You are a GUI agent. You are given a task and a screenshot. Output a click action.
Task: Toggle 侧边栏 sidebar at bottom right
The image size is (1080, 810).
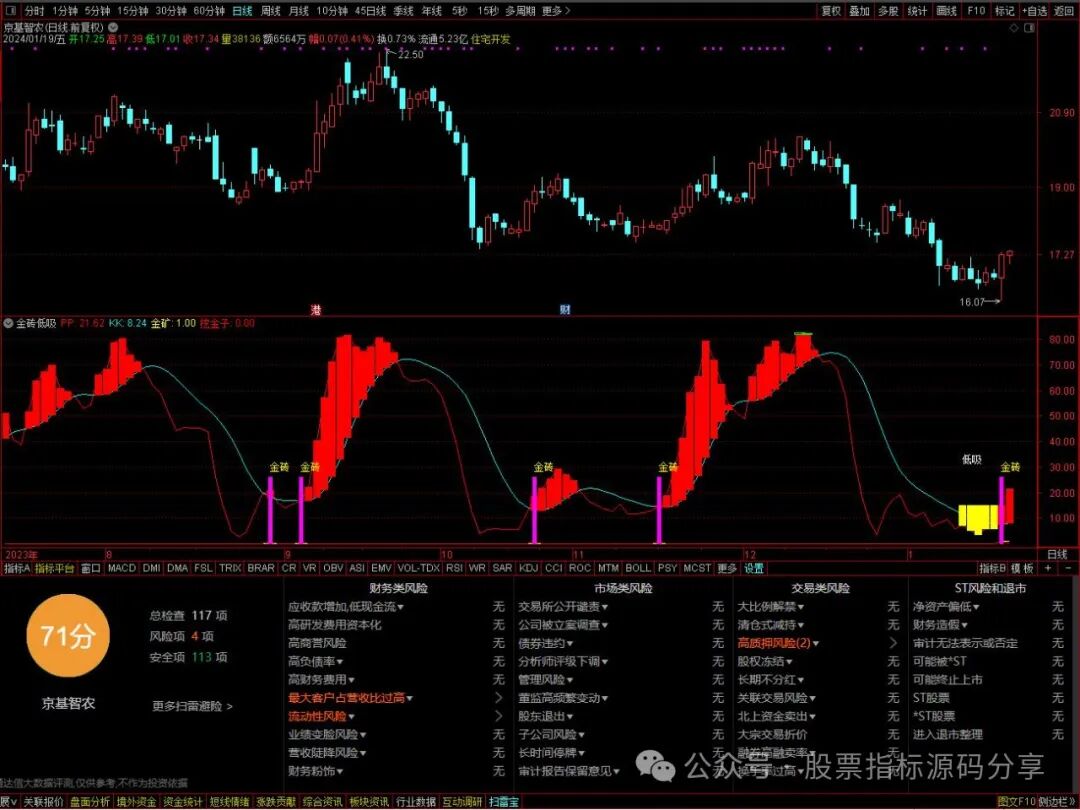[x=1057, y=802]
